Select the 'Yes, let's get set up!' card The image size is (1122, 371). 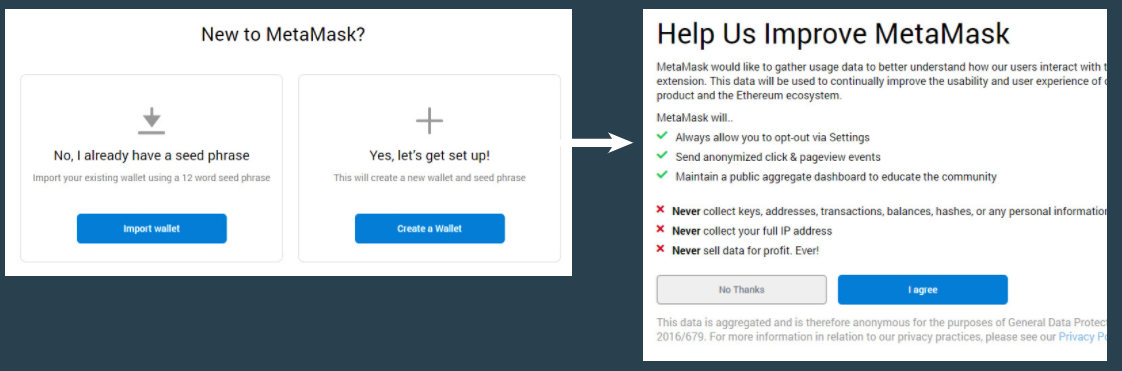[x=429, y=168]
